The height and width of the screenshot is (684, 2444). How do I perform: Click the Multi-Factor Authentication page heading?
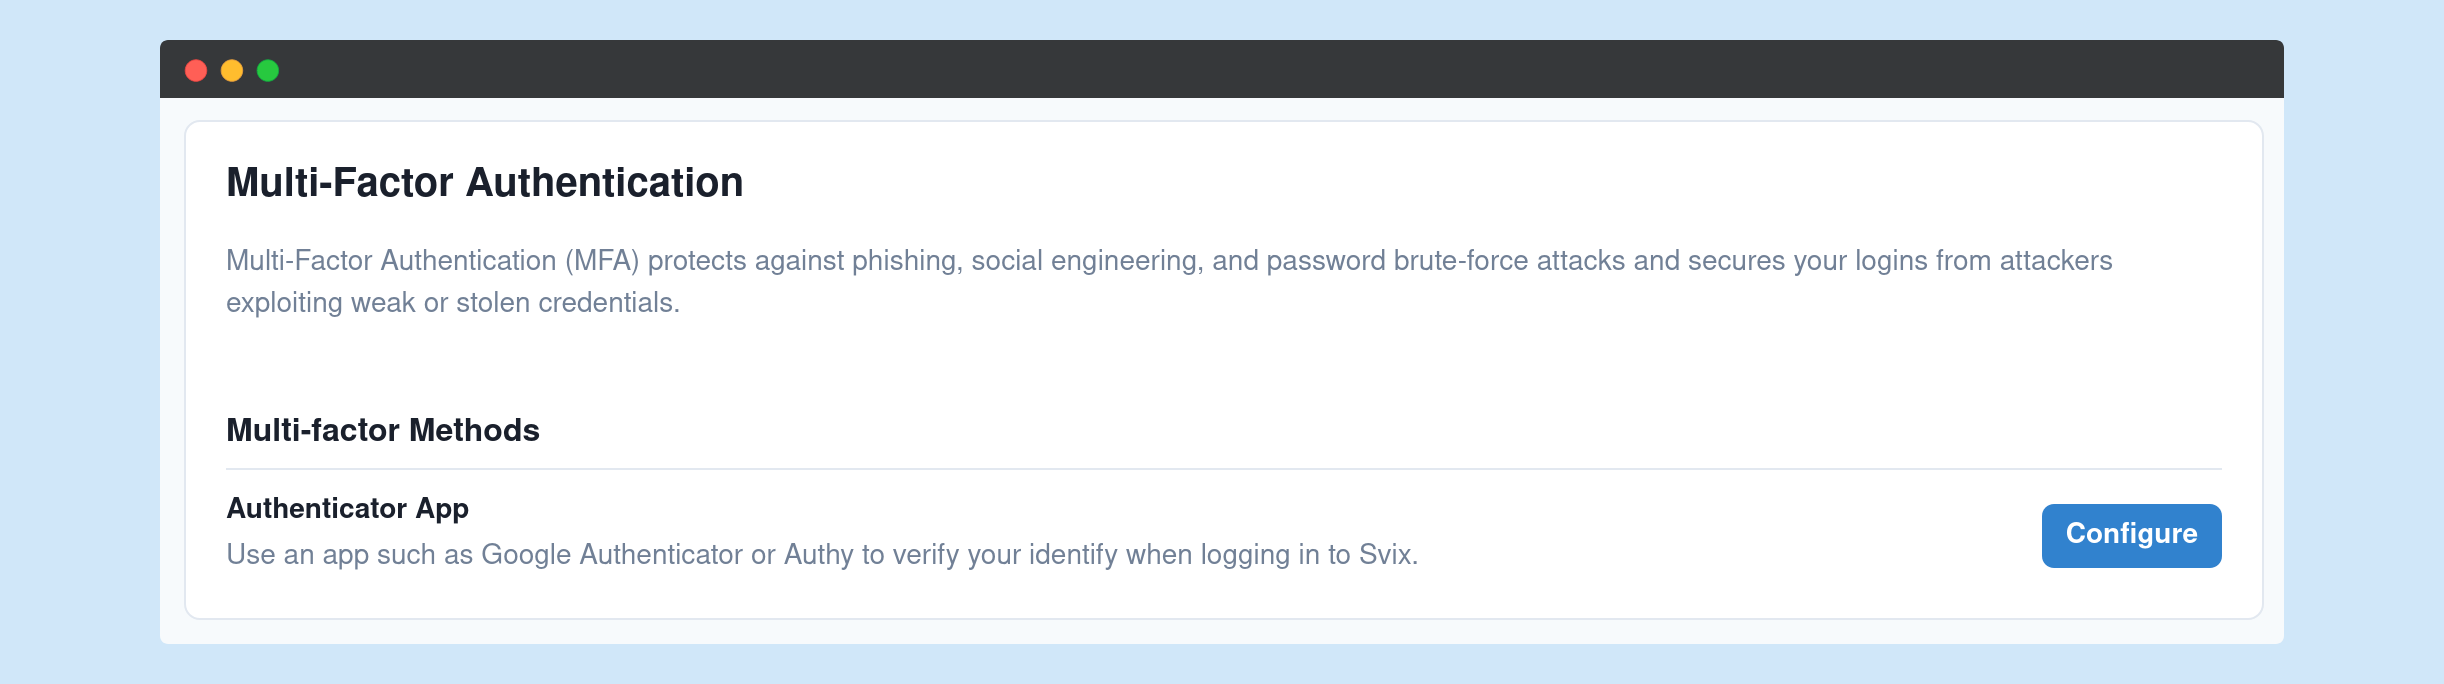[484, 183]
